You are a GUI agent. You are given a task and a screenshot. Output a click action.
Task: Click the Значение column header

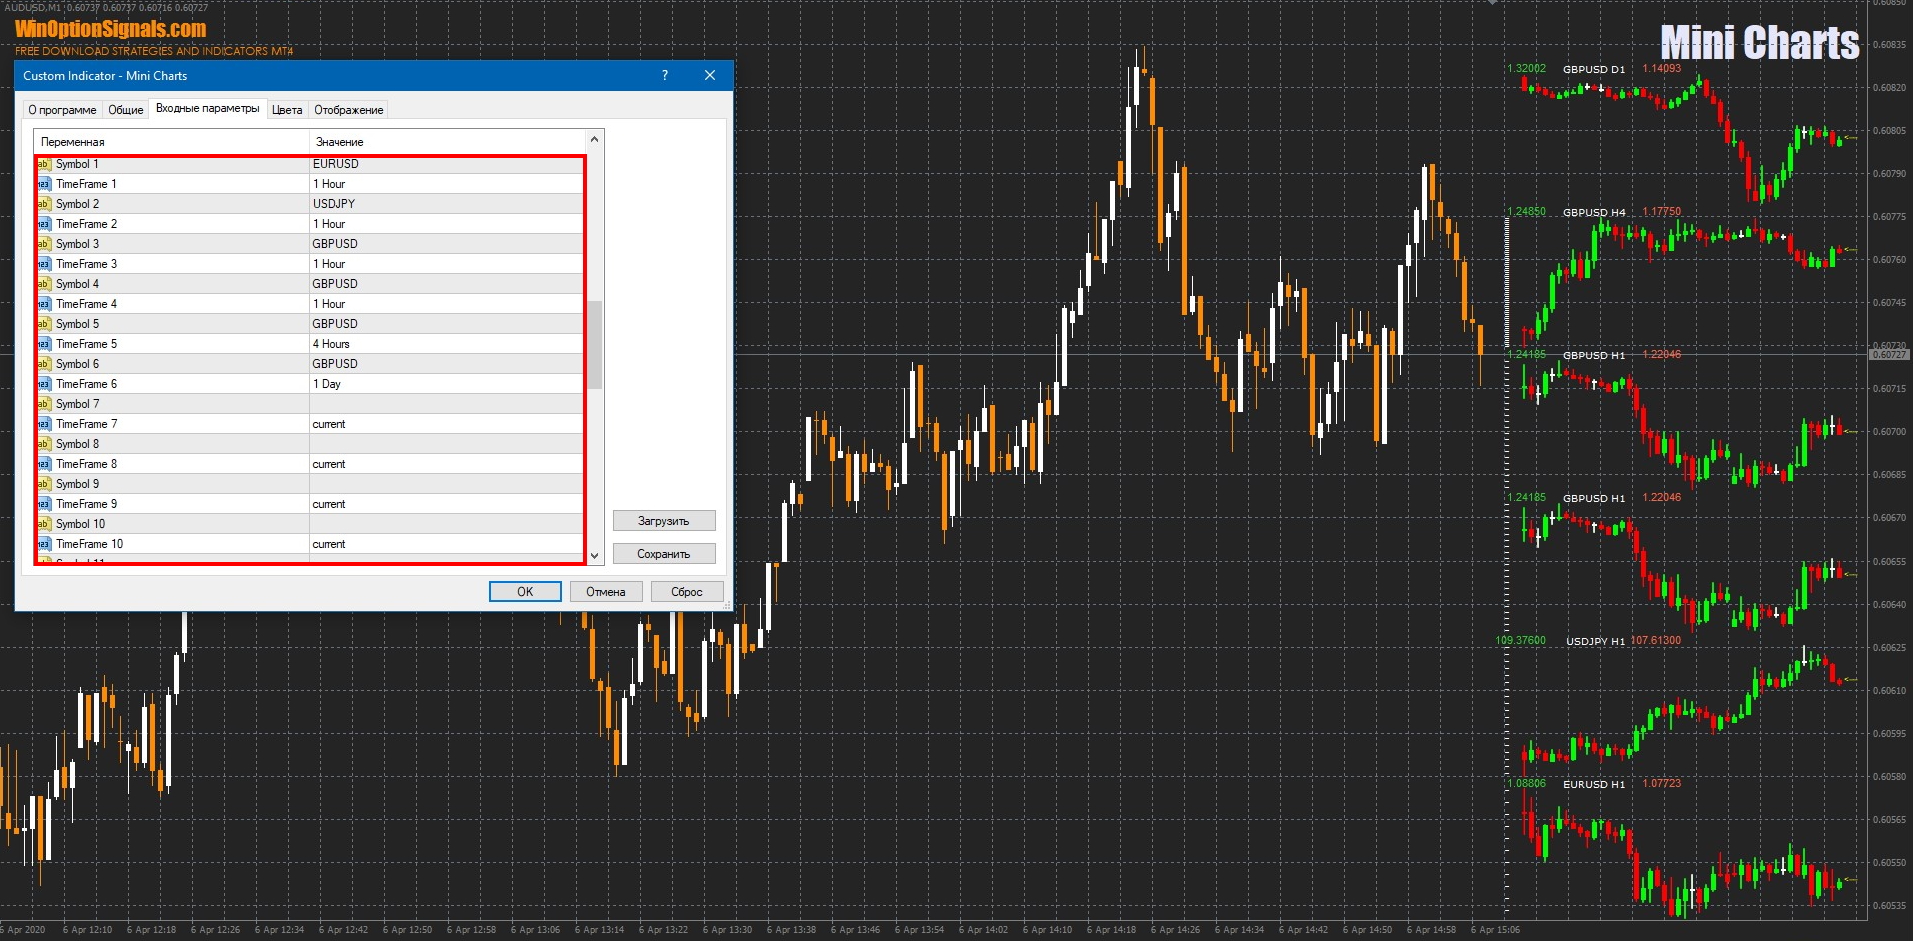pyautogui.click(x=340, y=142)
